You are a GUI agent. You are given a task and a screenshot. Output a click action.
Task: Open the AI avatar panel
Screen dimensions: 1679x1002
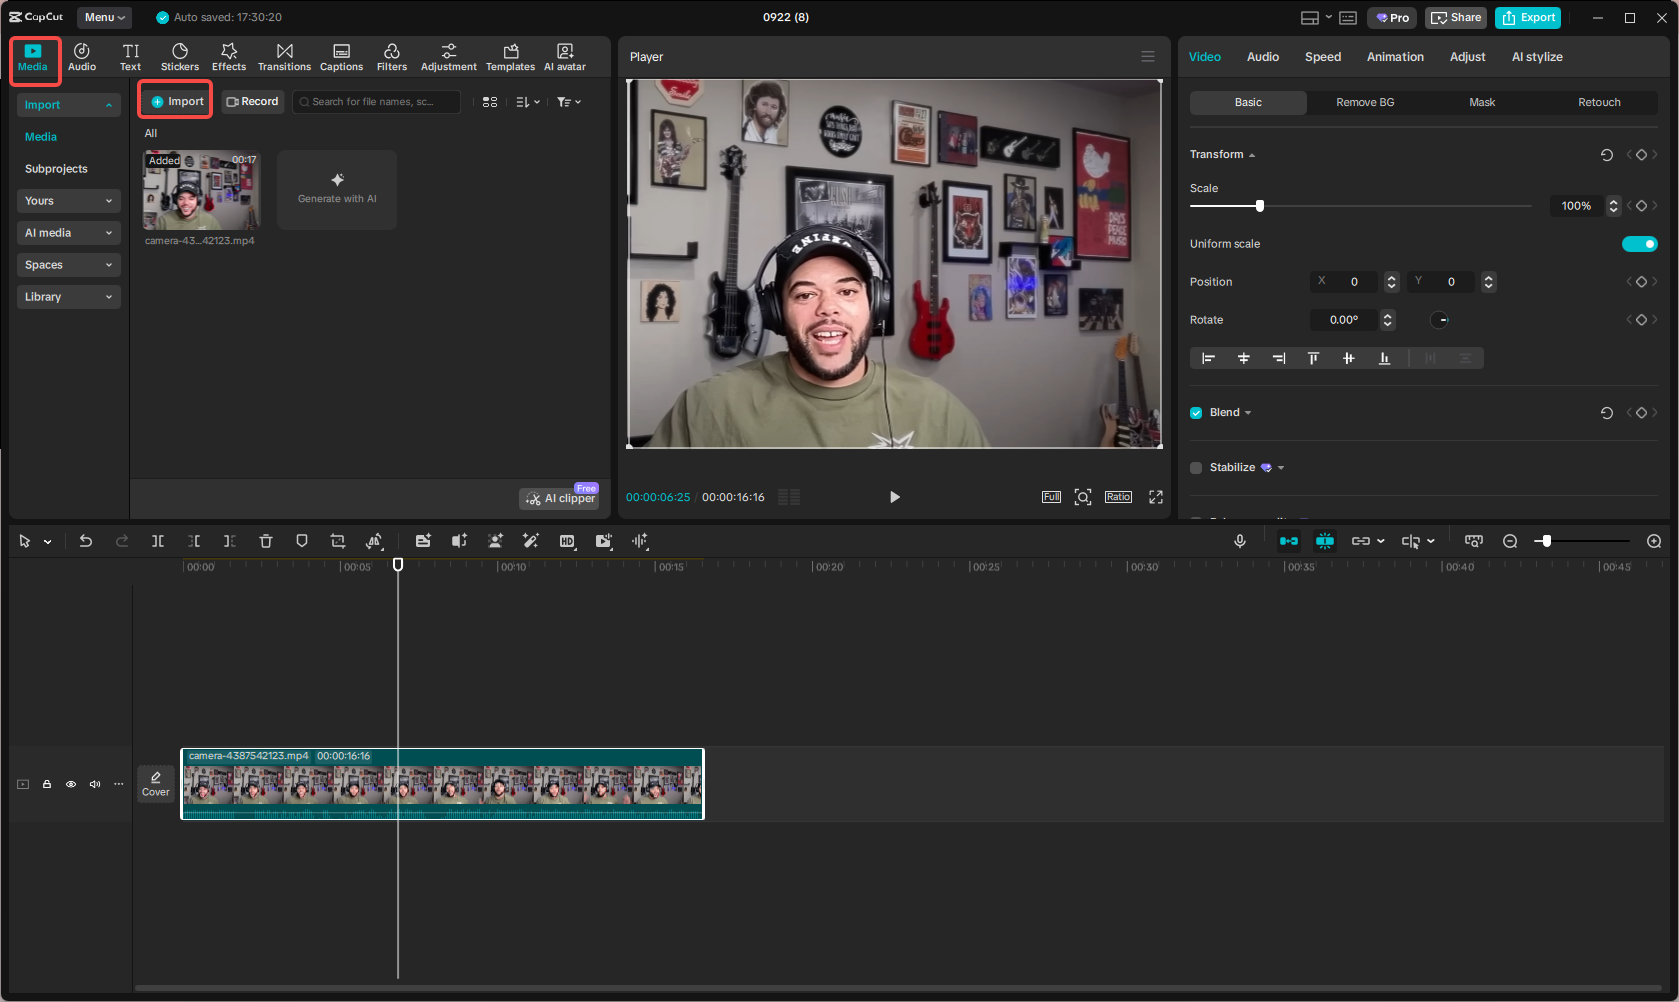(x=565, y=57)
